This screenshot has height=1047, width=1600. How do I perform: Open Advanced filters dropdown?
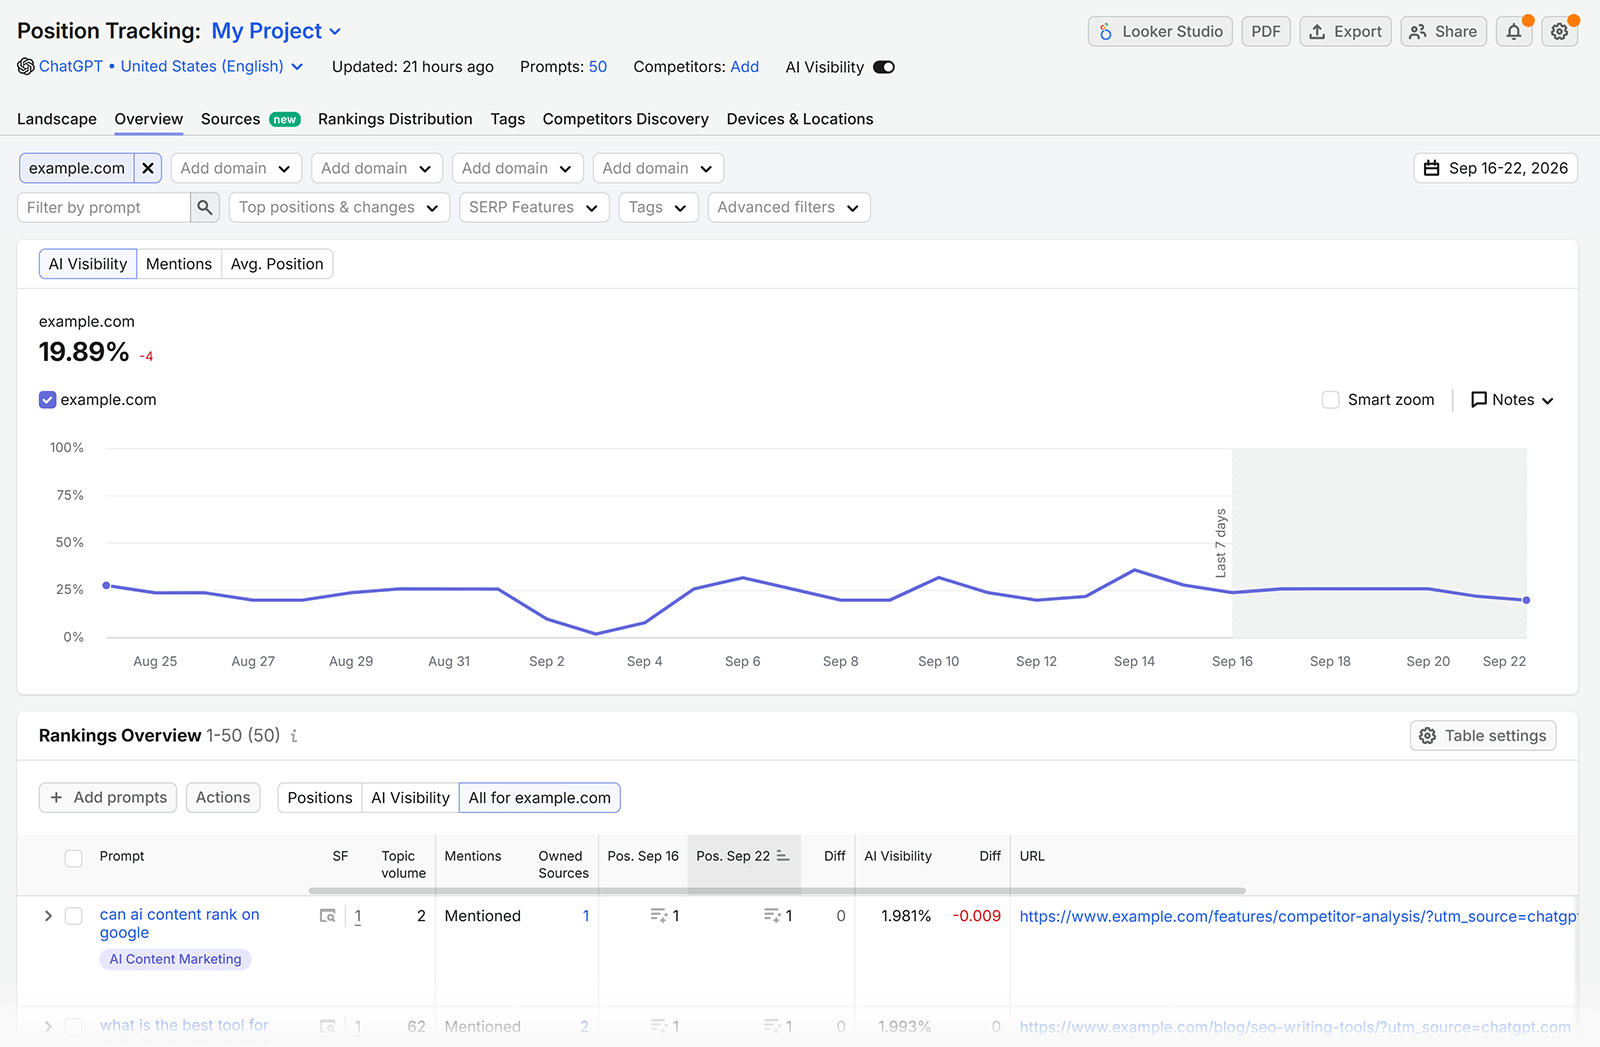click(x=789, y=207)
